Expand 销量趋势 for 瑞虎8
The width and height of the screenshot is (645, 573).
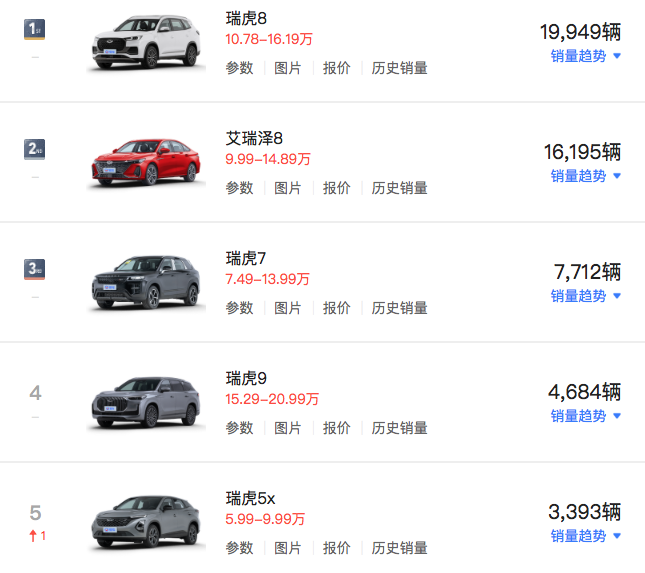click(x=585, y=56)
